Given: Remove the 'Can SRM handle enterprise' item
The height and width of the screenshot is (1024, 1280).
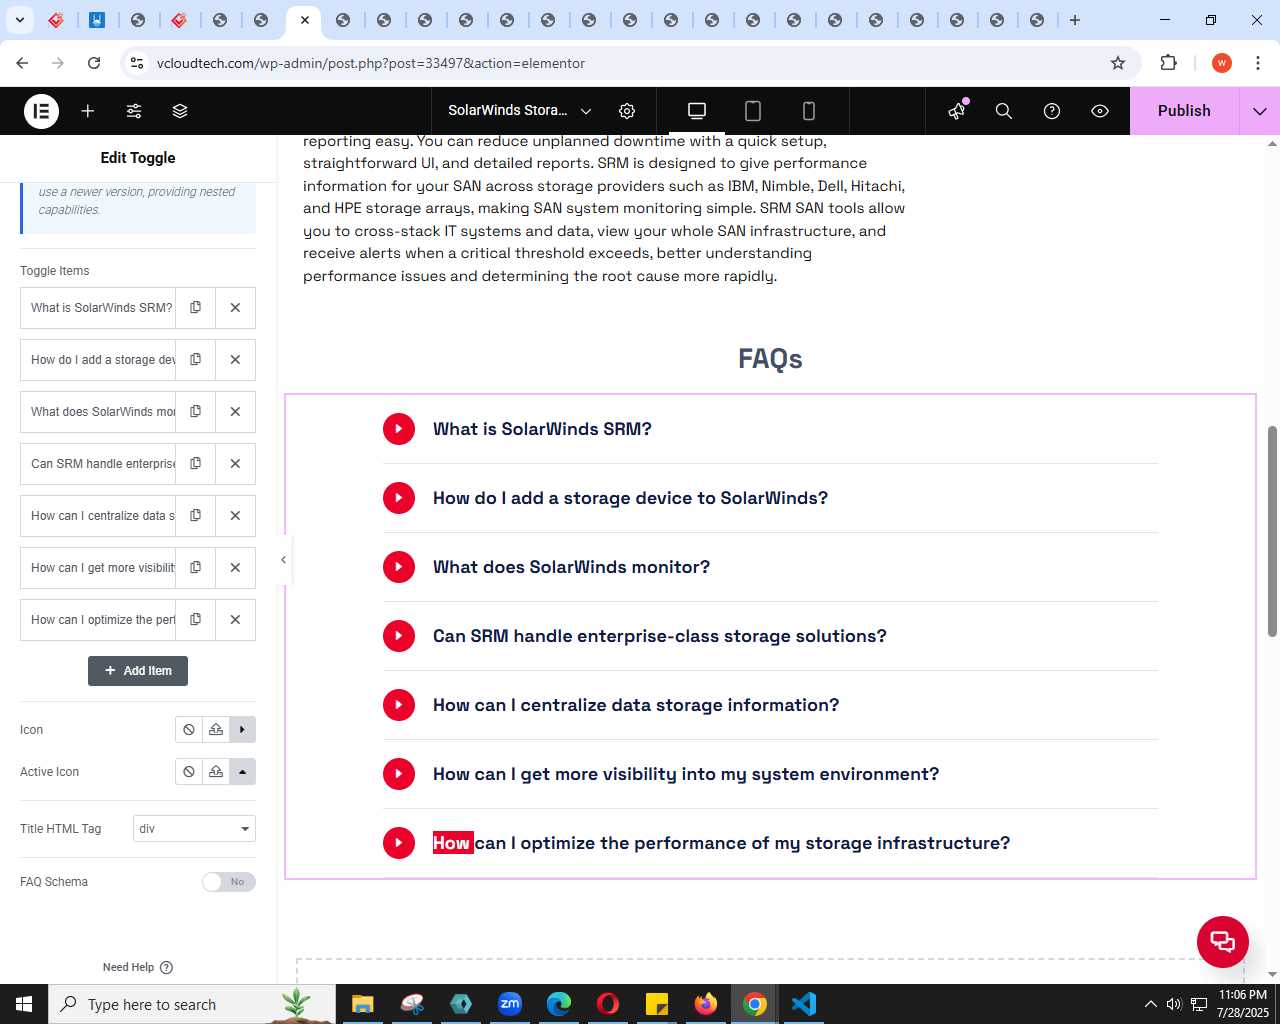Looking at the screenshot, I should pyautogui.click(x=235, y=464).
